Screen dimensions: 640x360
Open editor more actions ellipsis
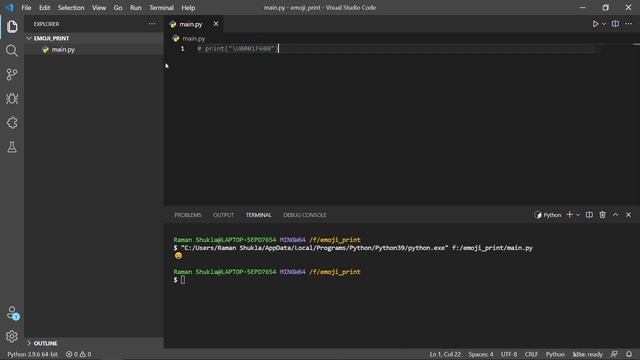(628, 24)
